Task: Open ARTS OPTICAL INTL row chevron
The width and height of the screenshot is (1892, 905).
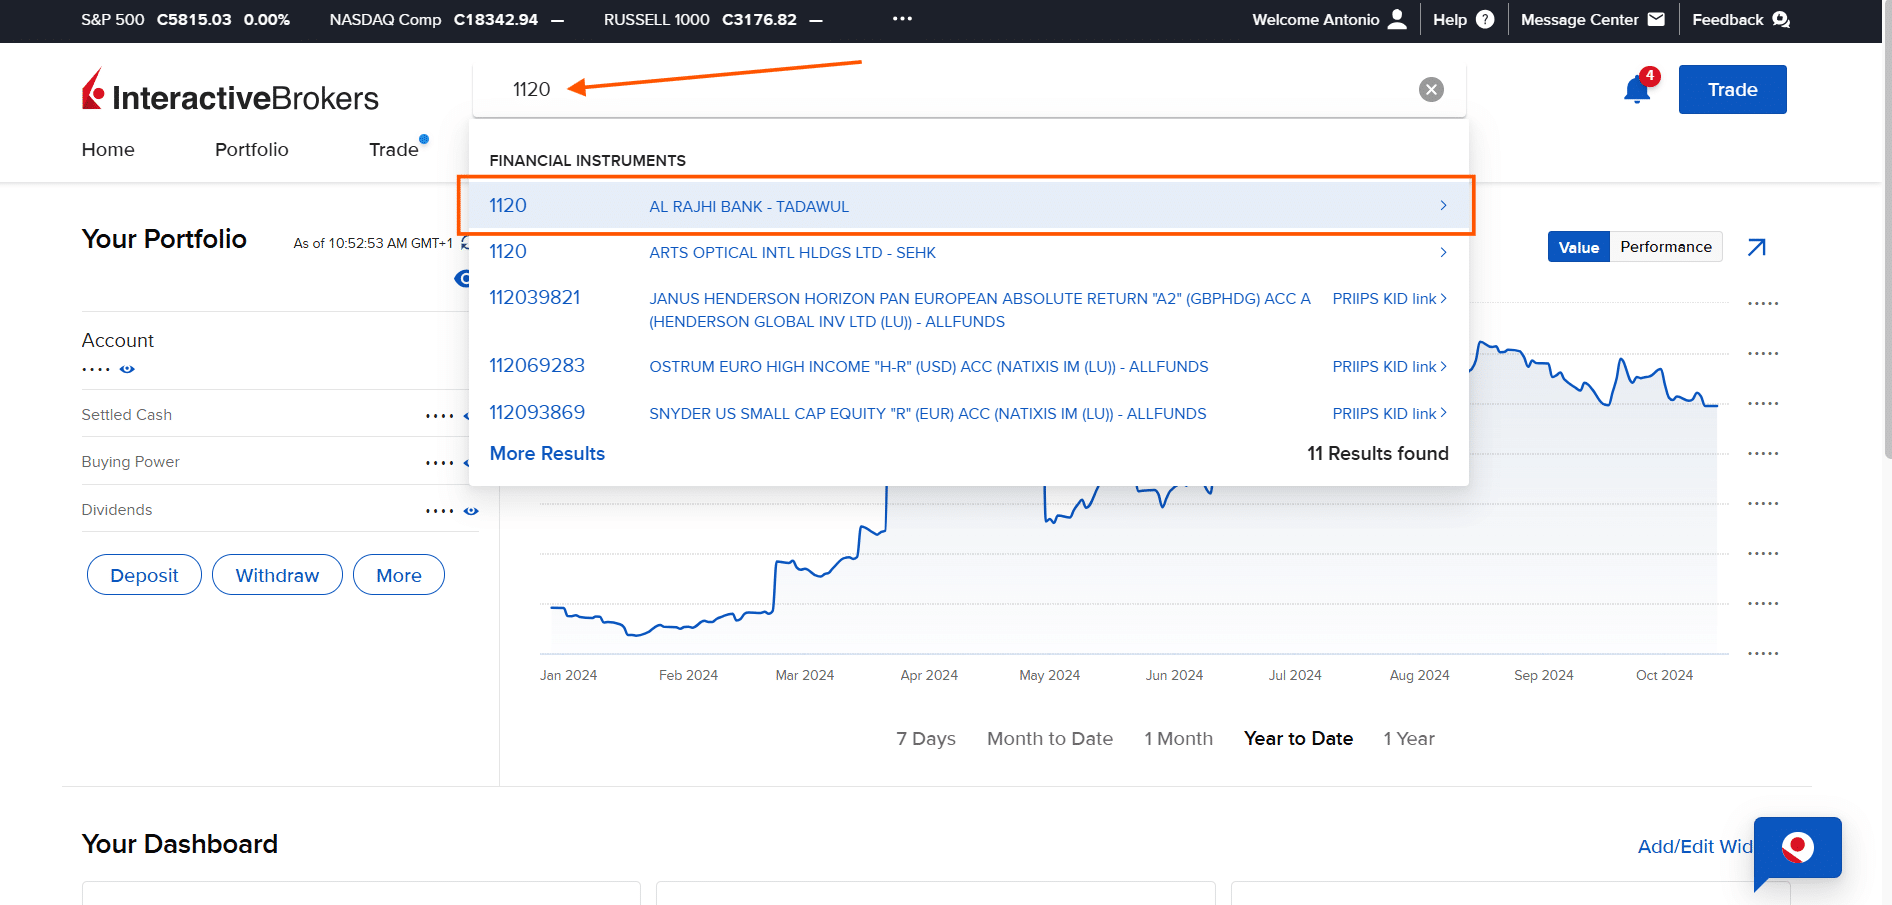Action: click(1442, 252)
